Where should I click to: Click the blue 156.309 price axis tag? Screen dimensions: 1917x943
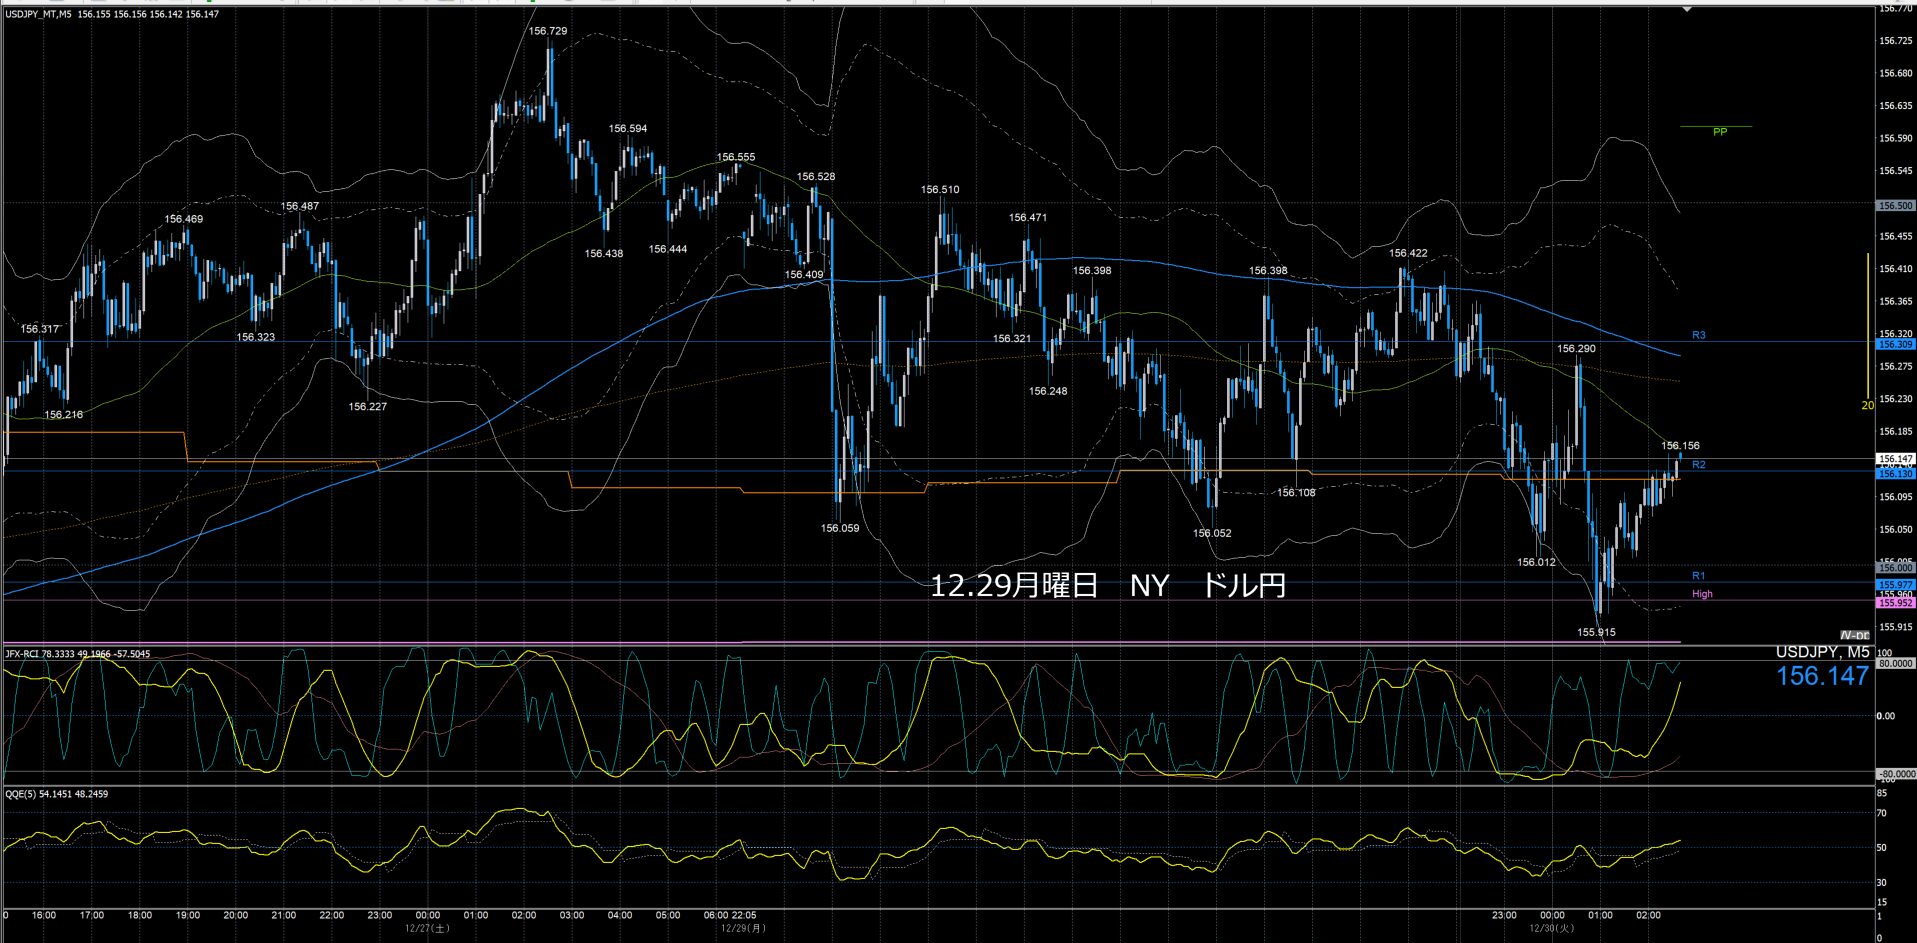[x=1895, y=344]
